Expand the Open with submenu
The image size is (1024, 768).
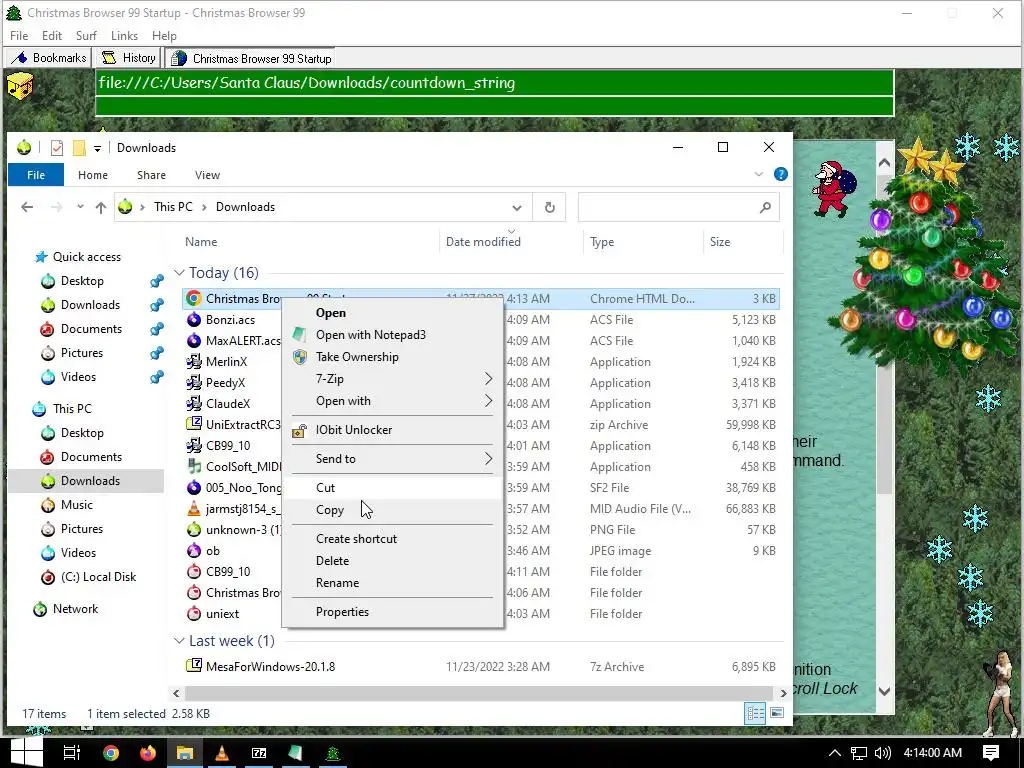click(392, 401)
